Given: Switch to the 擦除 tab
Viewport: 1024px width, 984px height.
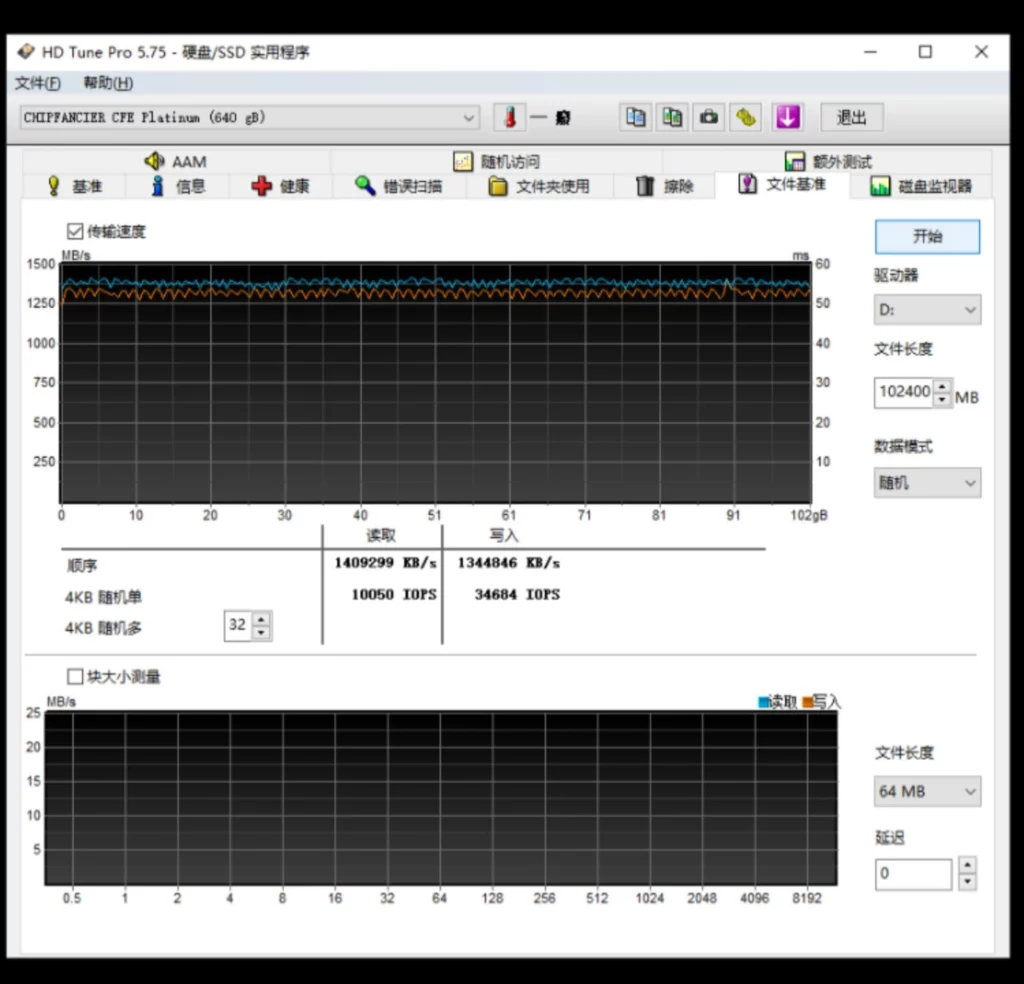Looking at the screenshot, I should click(664, 186).
